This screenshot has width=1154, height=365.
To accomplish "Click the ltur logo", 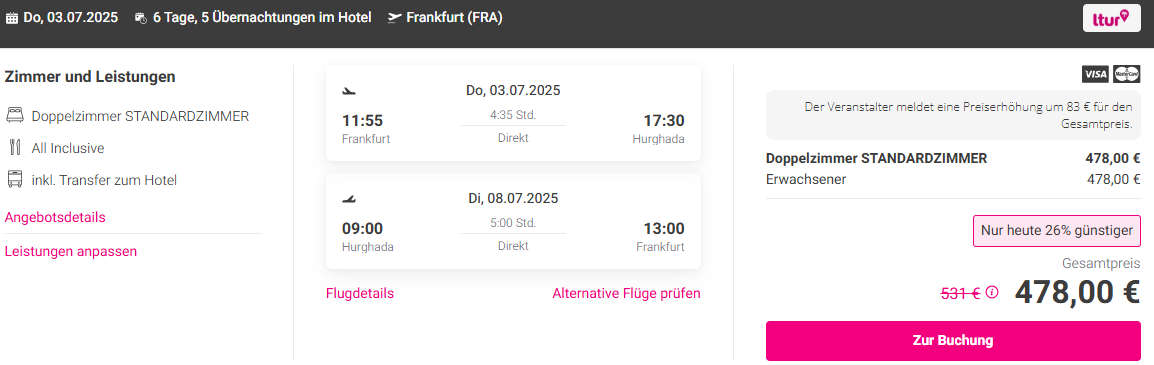I will click(1111, 18).
